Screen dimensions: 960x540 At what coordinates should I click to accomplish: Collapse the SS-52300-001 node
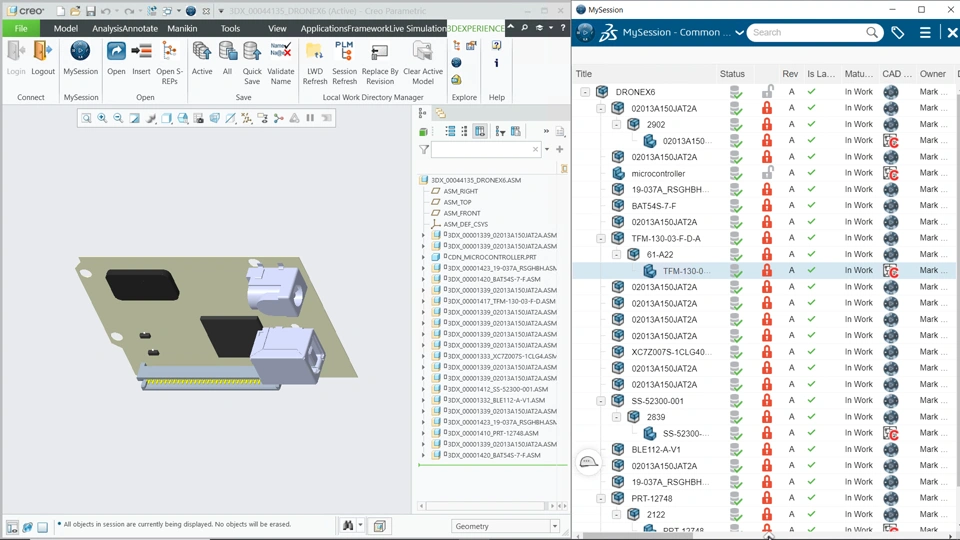(x=601, y=401)
